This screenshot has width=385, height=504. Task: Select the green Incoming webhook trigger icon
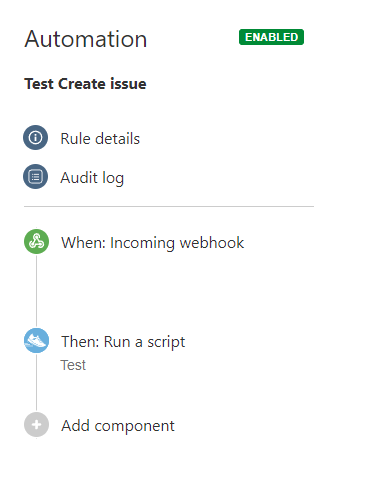[x=36, y=241]
